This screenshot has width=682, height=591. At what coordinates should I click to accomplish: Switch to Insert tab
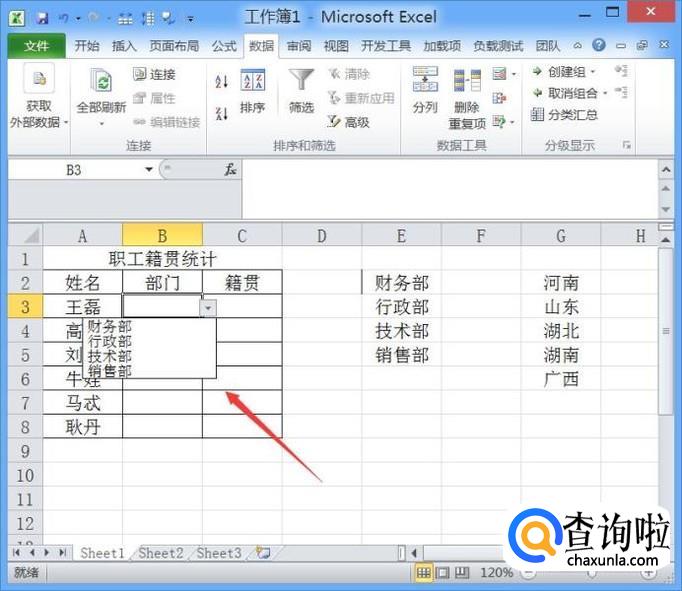coord(124,46)
